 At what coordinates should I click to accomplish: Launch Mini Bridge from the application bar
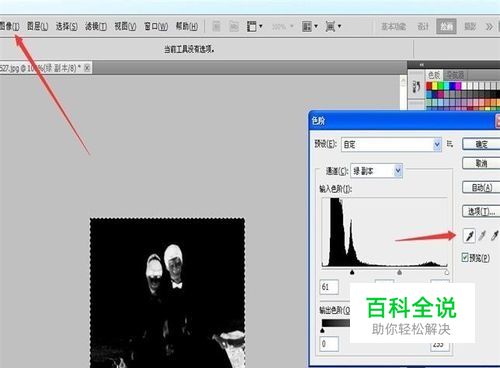point(234,26)
